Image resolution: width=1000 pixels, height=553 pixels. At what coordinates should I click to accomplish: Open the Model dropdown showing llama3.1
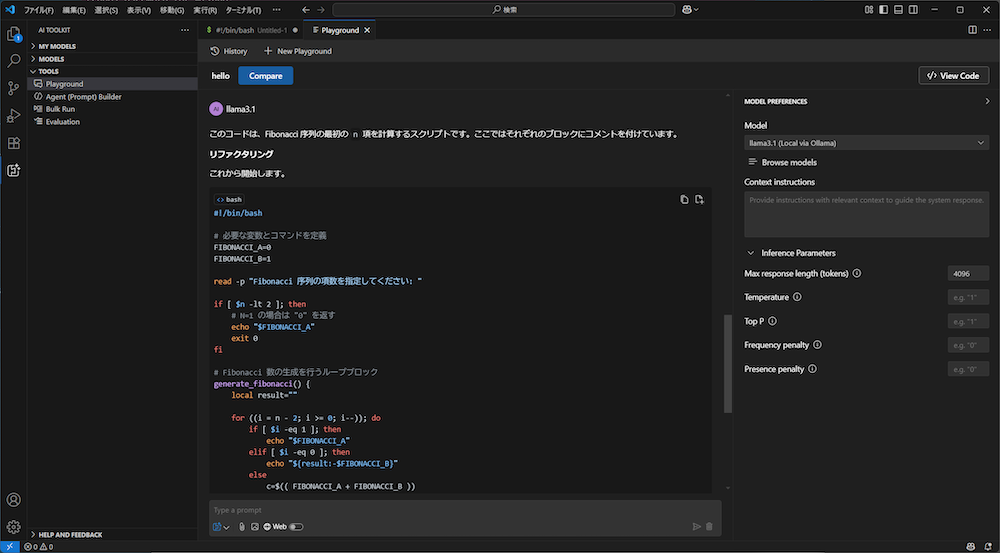(x=866, y=143)
